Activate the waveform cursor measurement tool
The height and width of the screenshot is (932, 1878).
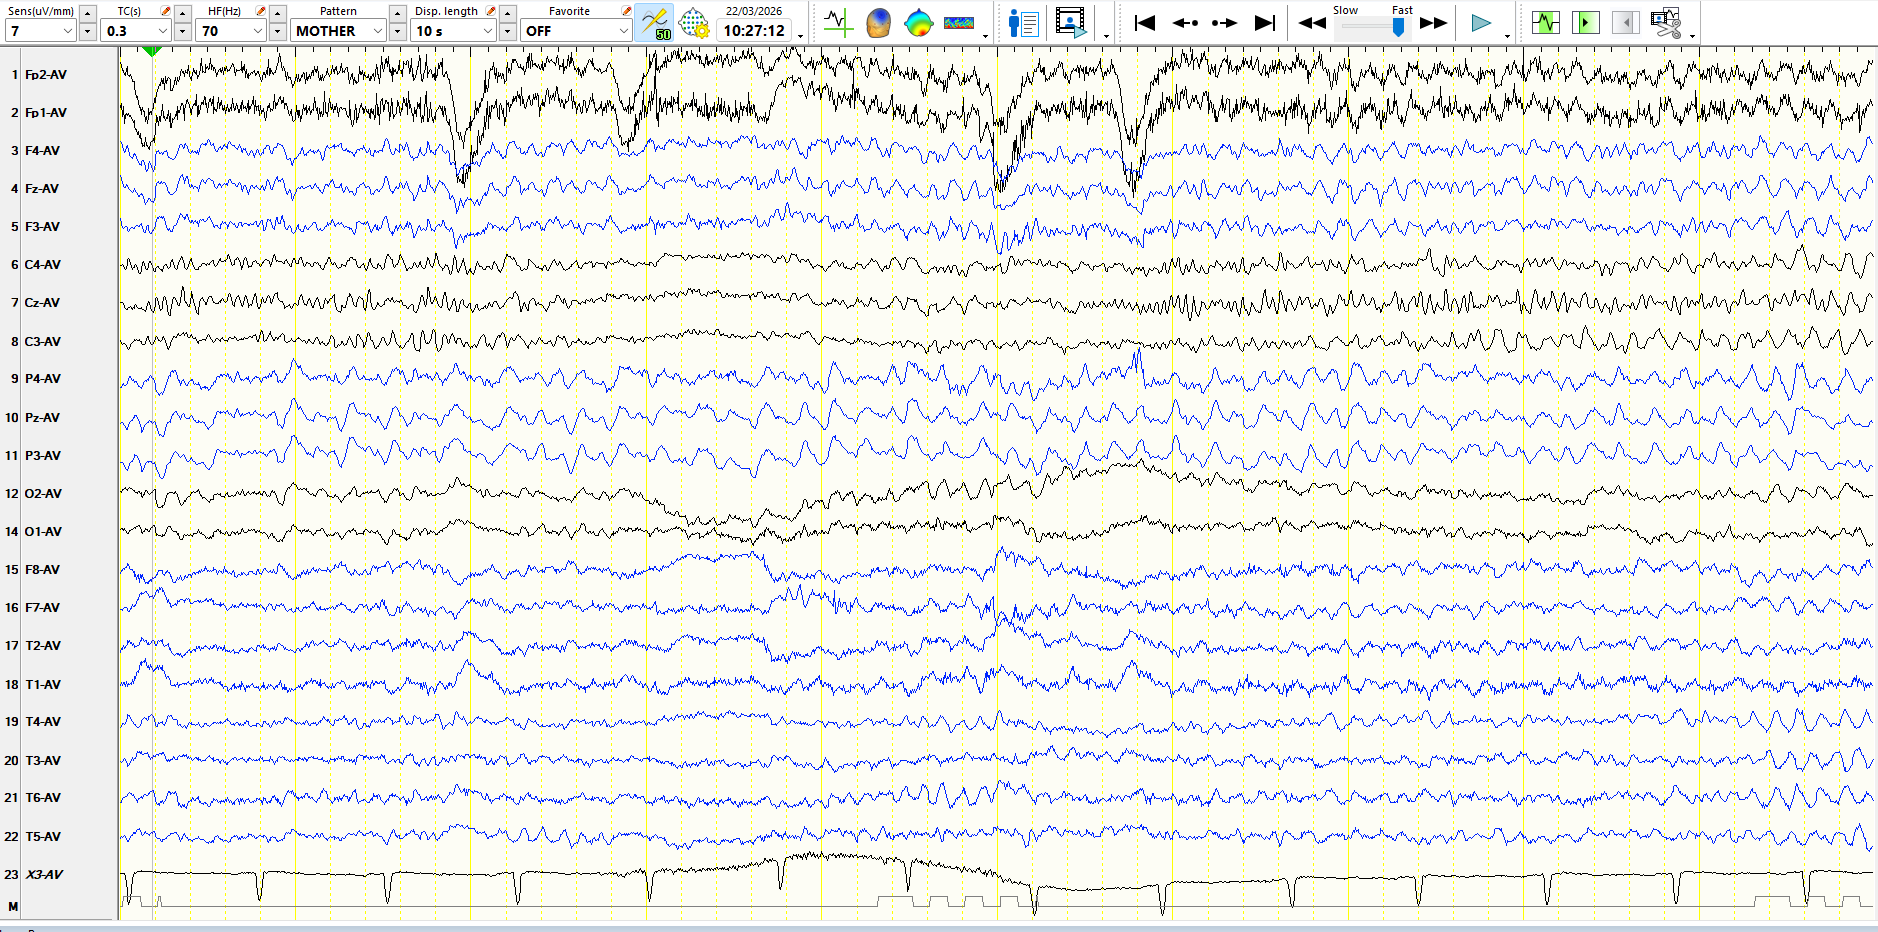pos(838,23)
